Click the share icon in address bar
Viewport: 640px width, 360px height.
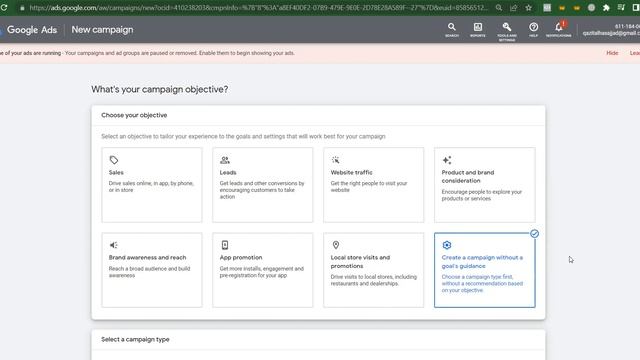tap(513, 8)
